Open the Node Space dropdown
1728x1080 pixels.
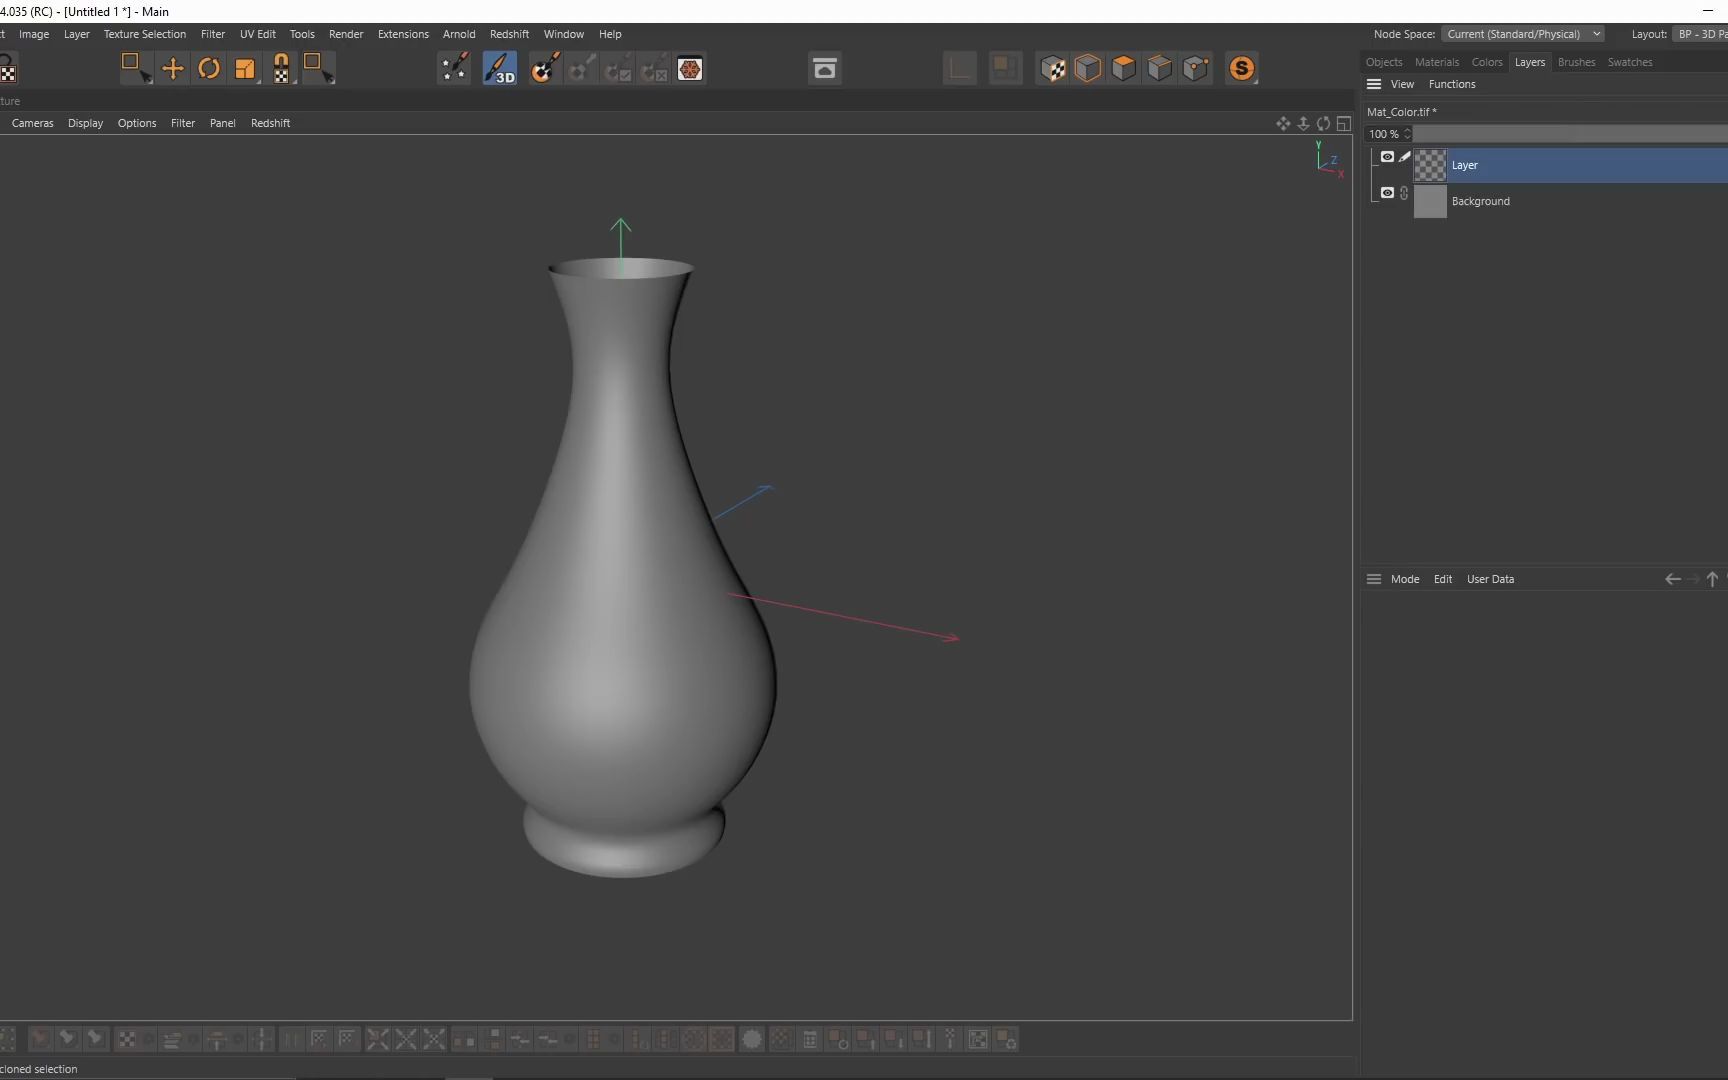click(x=1523, y=33)
